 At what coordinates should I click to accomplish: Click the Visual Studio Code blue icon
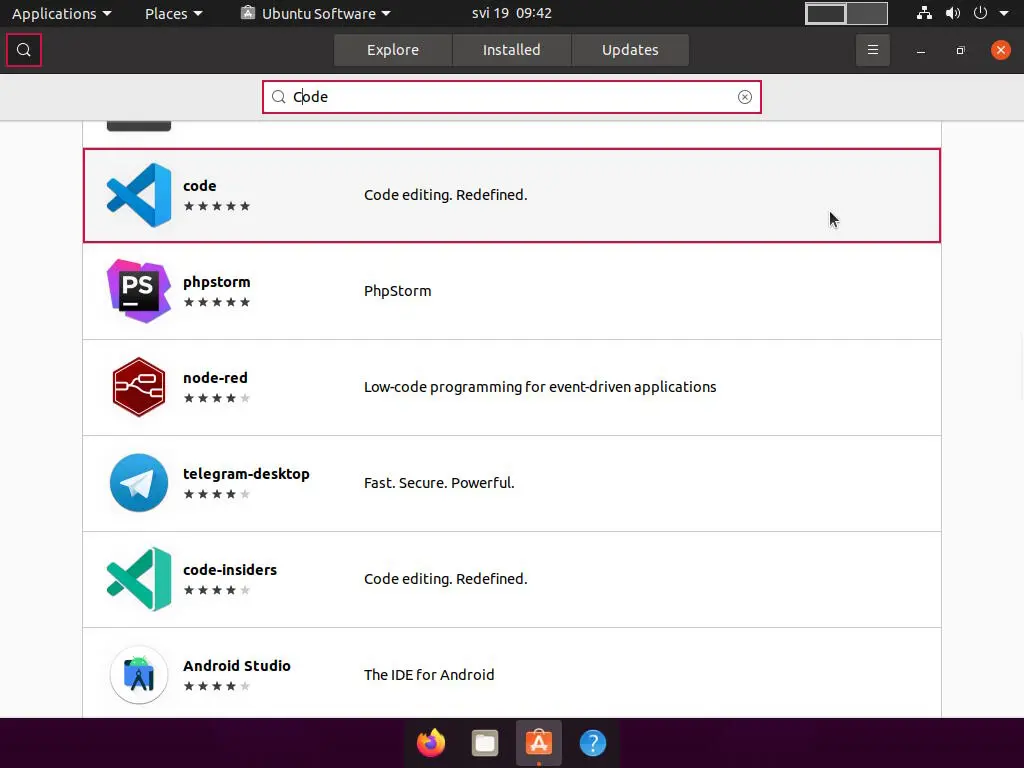[x=139, y=195]
